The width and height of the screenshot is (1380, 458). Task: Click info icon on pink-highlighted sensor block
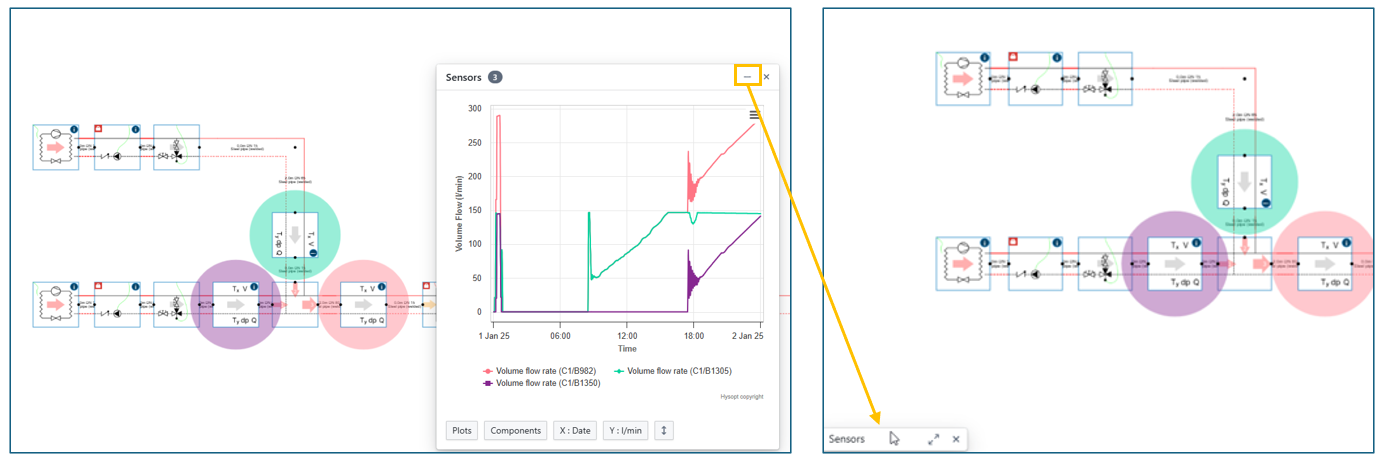pos(381,287)
